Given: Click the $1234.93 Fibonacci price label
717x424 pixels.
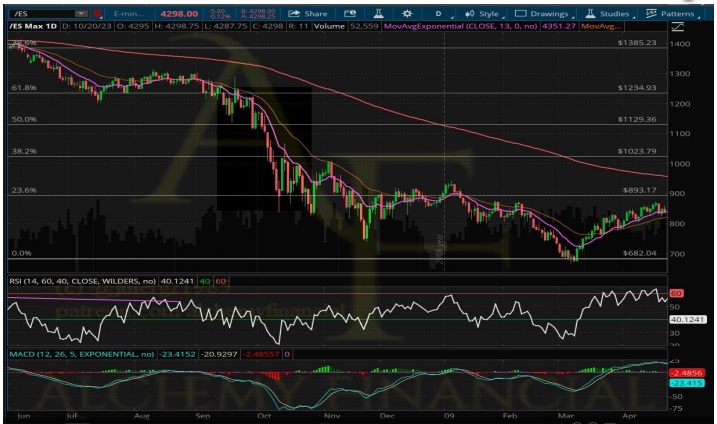Looking at the screenshot, I should tap(637, 87).
